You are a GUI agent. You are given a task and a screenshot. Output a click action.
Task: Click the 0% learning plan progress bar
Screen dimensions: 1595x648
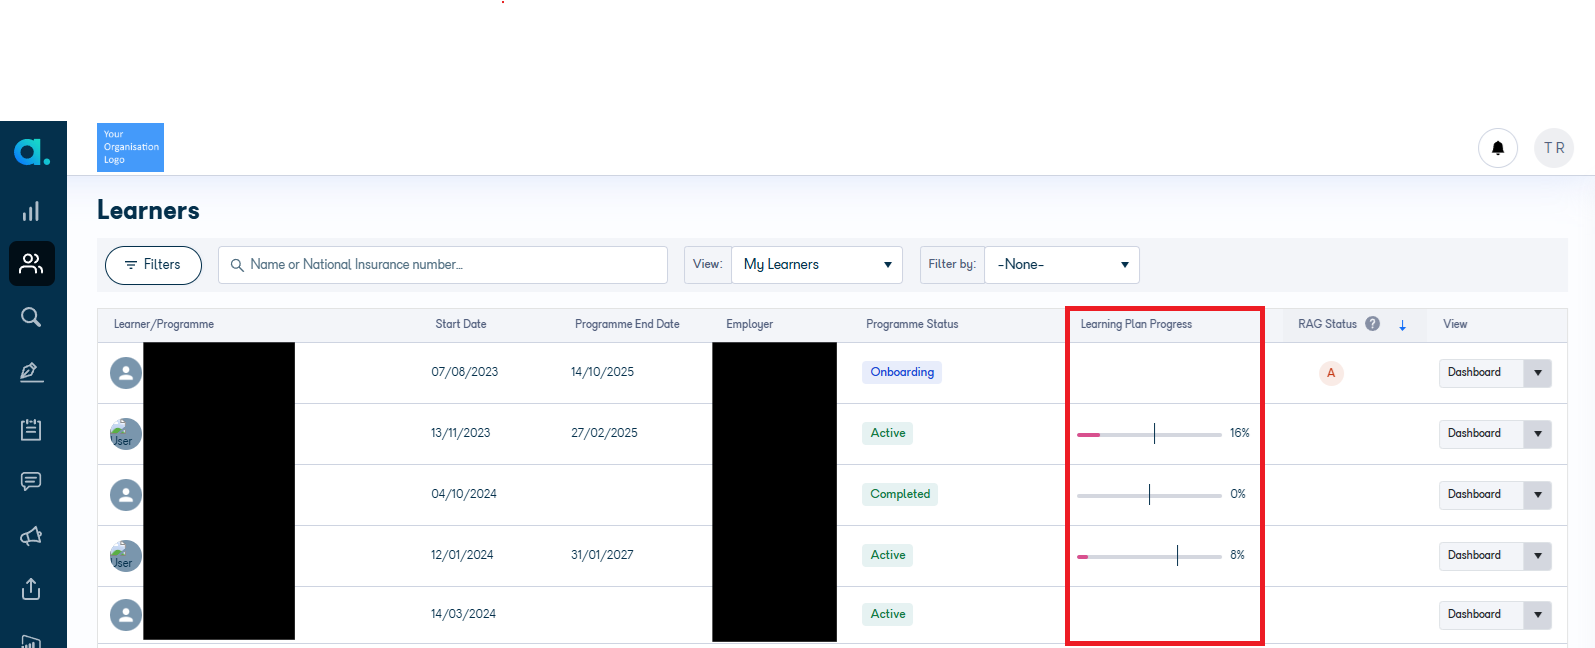(1149, 495)
